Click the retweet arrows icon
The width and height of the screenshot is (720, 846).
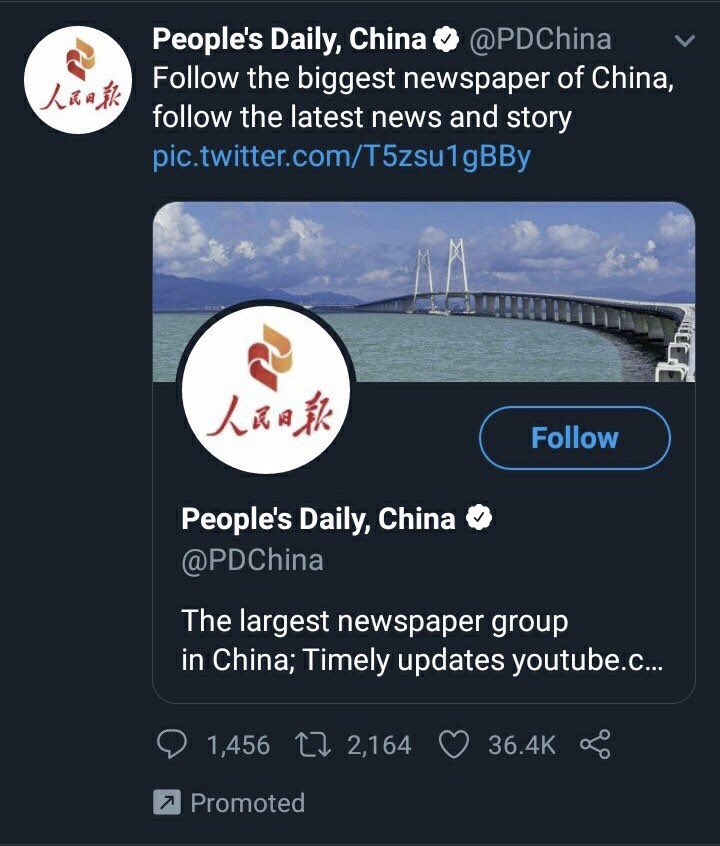[x=313, y=745]
